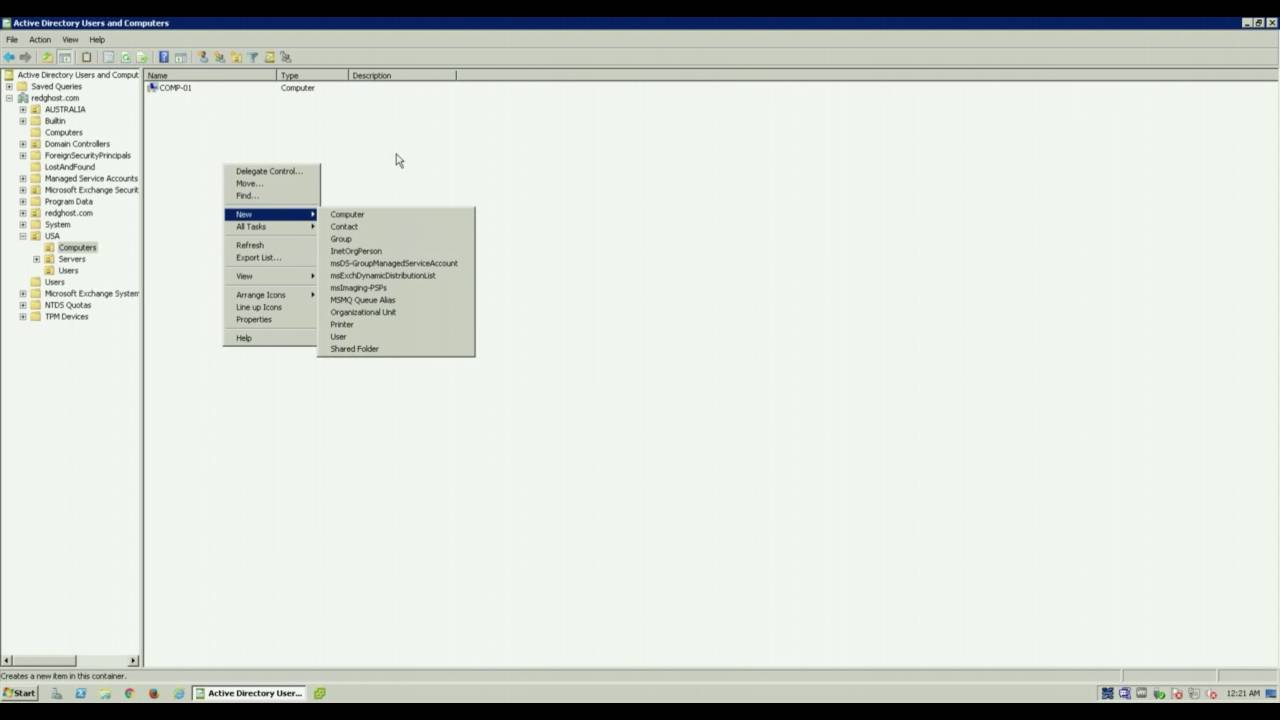The image size is (1280, 720).
Task: Open PowerShell from the taskbar
Action: tap(80, 693)
